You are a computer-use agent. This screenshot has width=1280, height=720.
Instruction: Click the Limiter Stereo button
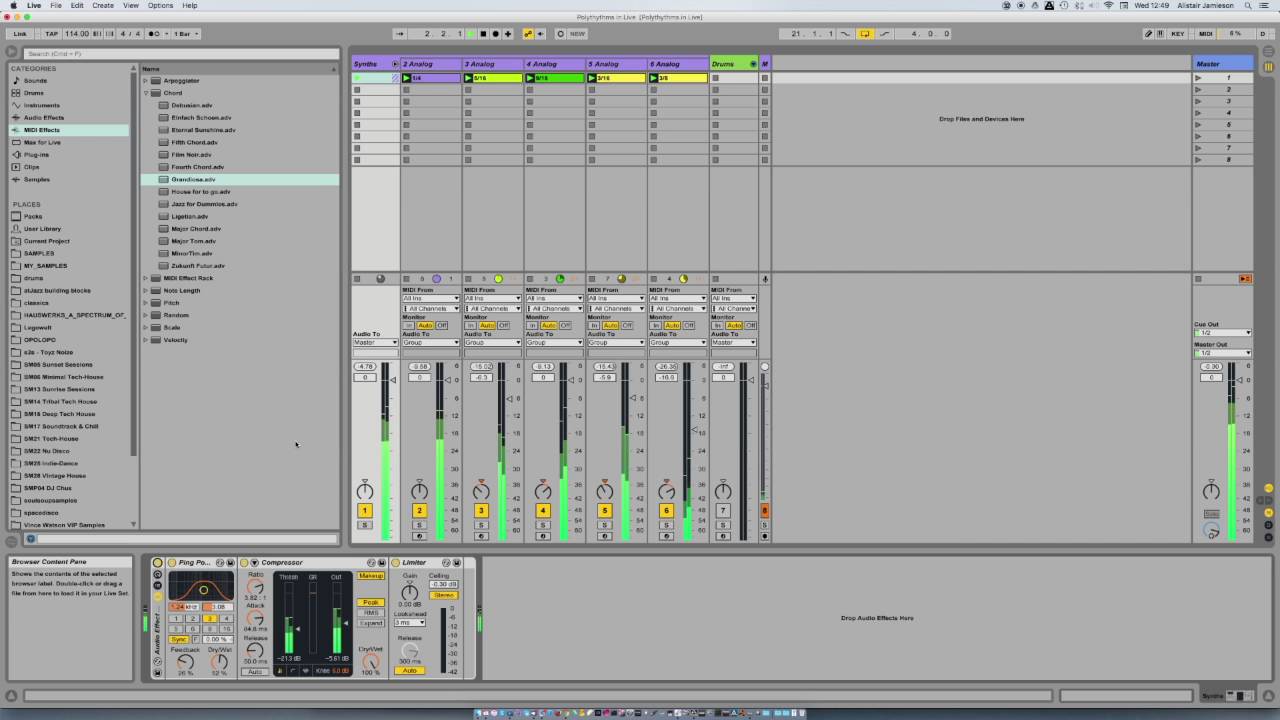coord(444,595)
